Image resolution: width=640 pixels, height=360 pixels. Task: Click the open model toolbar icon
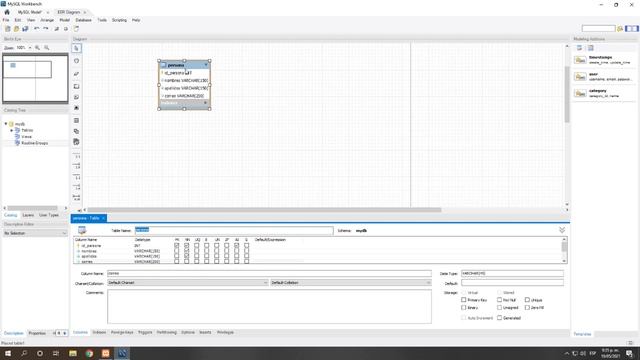tap(16, 29)
